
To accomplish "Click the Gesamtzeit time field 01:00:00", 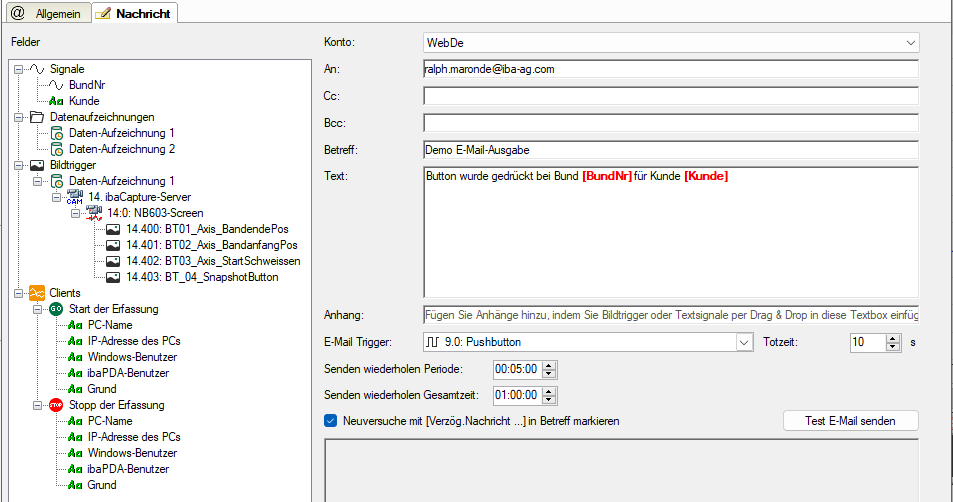I will tap(517, 395).
